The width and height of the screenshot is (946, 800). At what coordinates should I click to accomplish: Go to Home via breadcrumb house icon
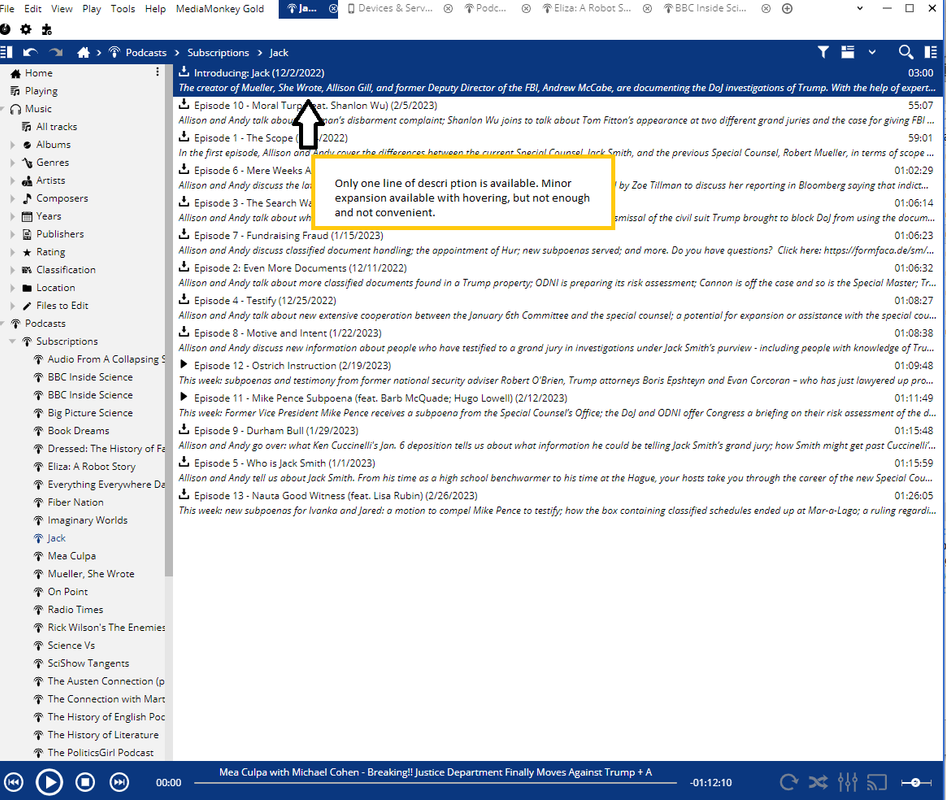tap(83, 52)
